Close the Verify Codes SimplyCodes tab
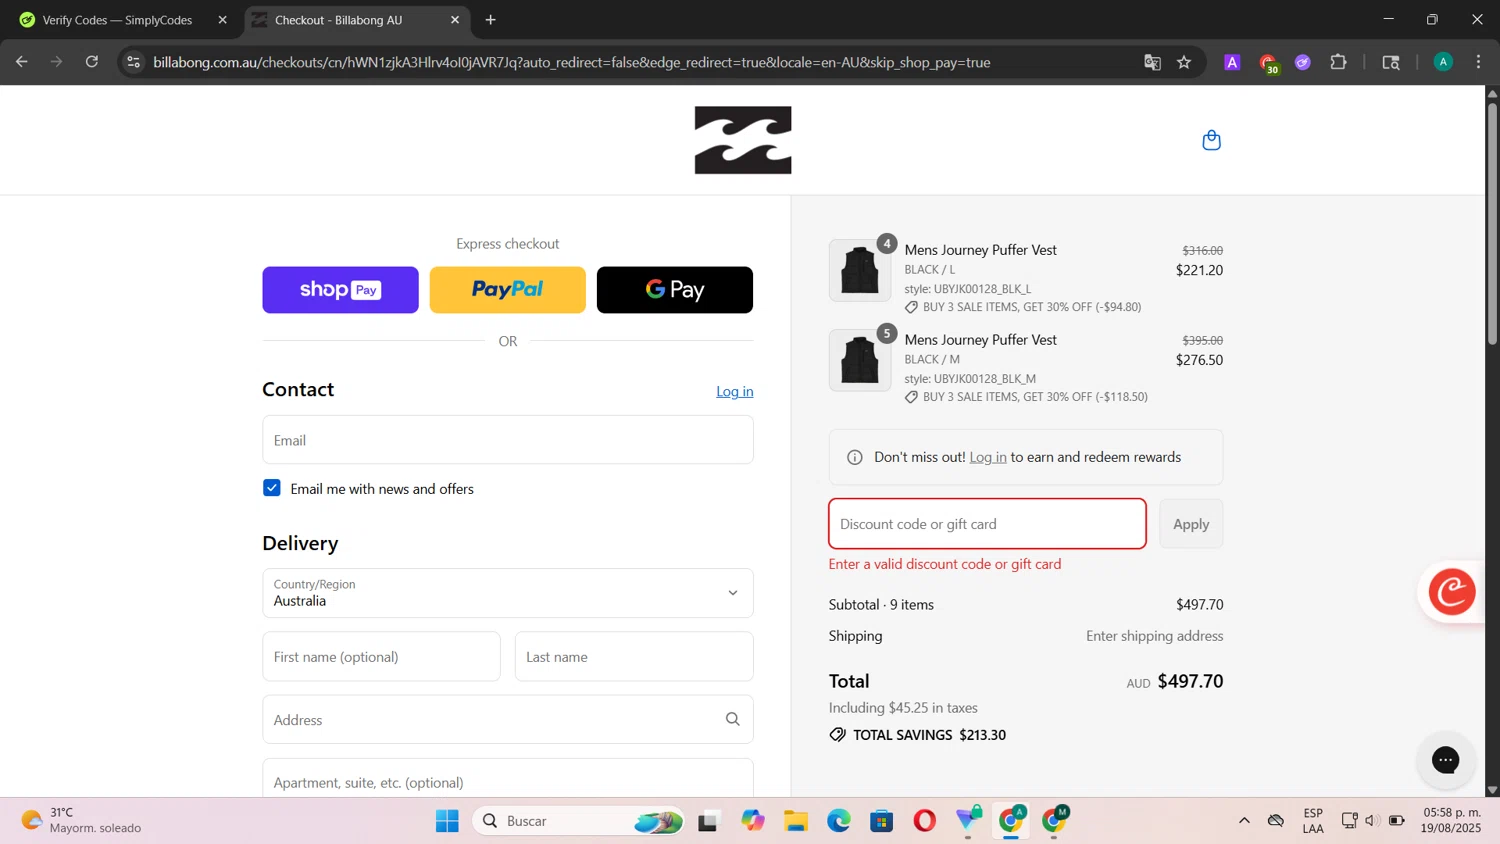Screen dimensions: 1500x844 pos(222,20)
